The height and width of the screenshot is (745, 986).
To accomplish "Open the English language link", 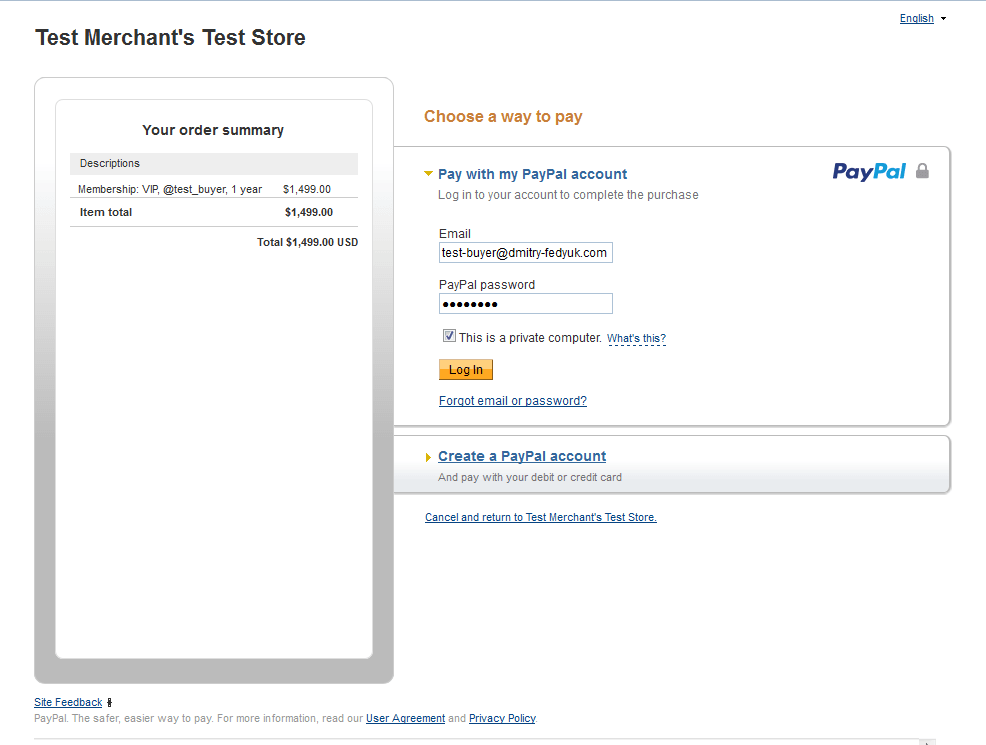I will point(916,18).
